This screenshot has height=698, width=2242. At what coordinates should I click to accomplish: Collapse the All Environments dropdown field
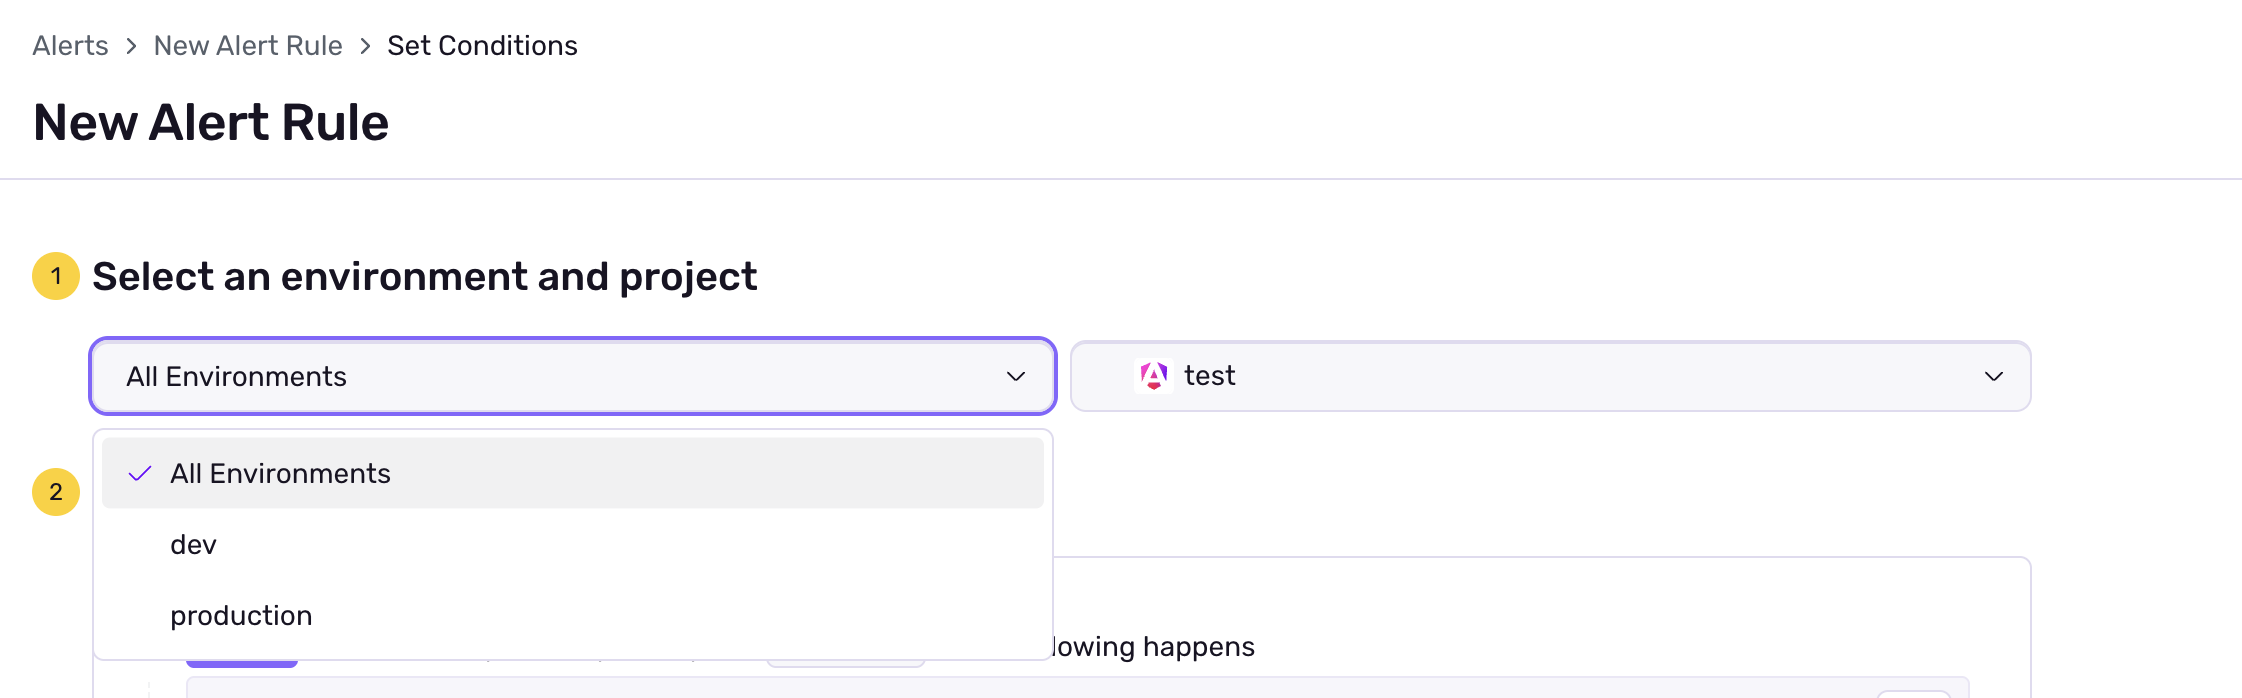point(570,377)
